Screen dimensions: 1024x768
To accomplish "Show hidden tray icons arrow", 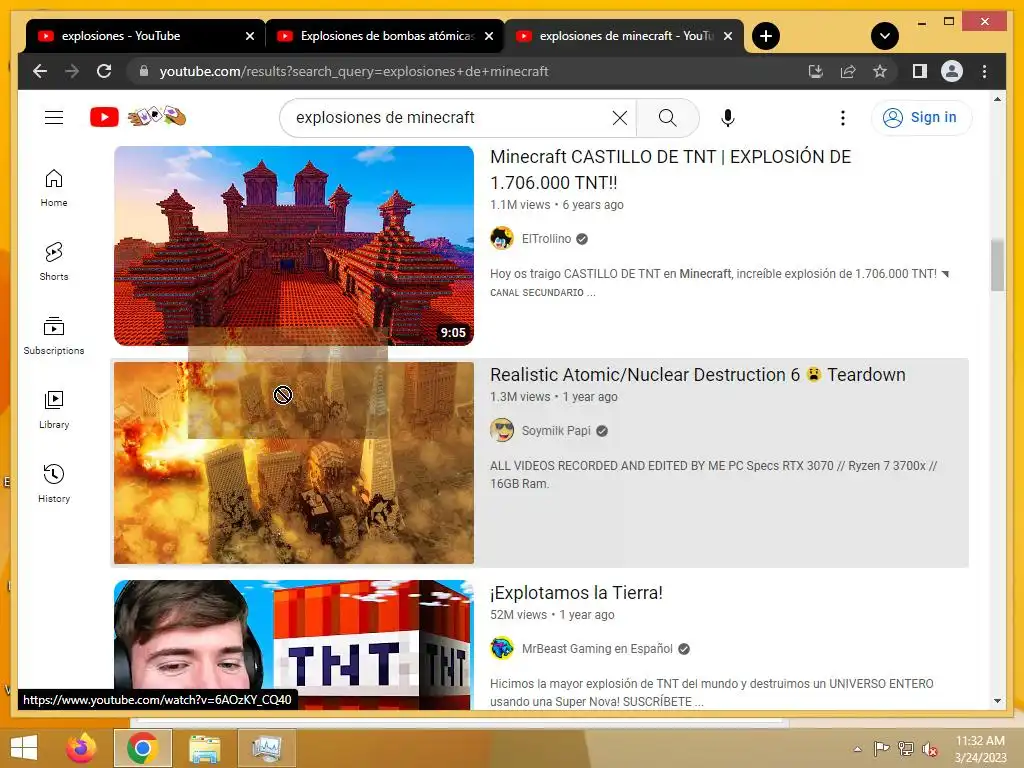I will click(857, 749).
